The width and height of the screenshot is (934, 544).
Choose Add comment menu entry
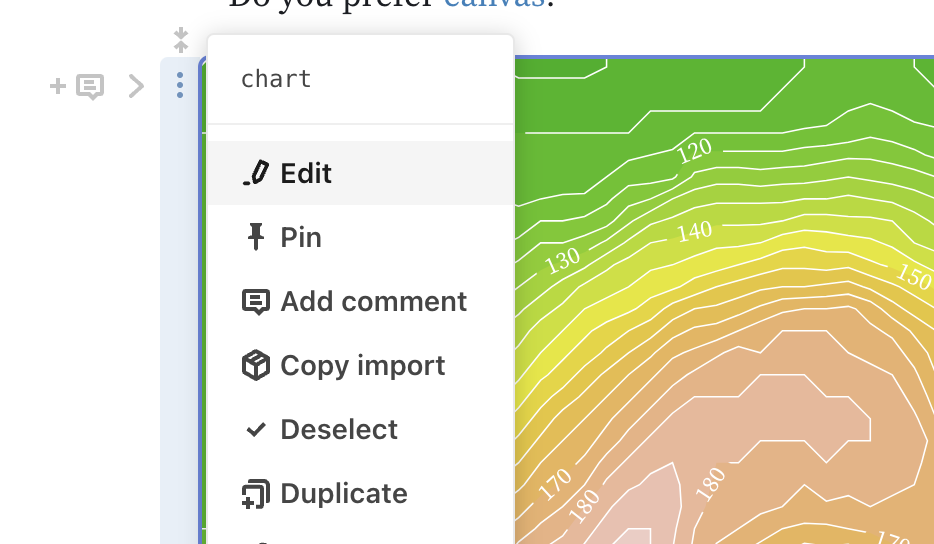coord(360,301)
